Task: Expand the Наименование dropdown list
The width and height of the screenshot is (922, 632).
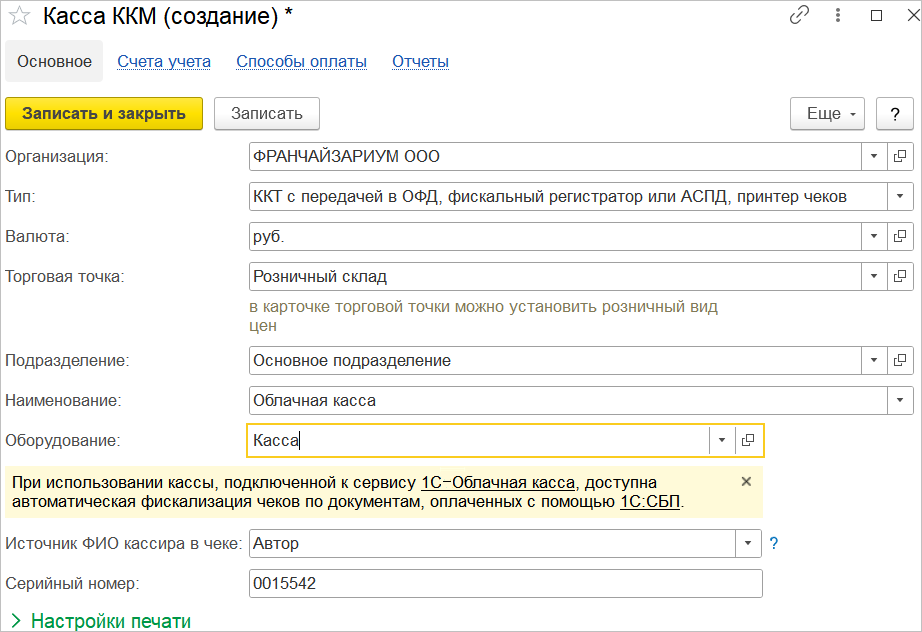Action: coord(900,401)
